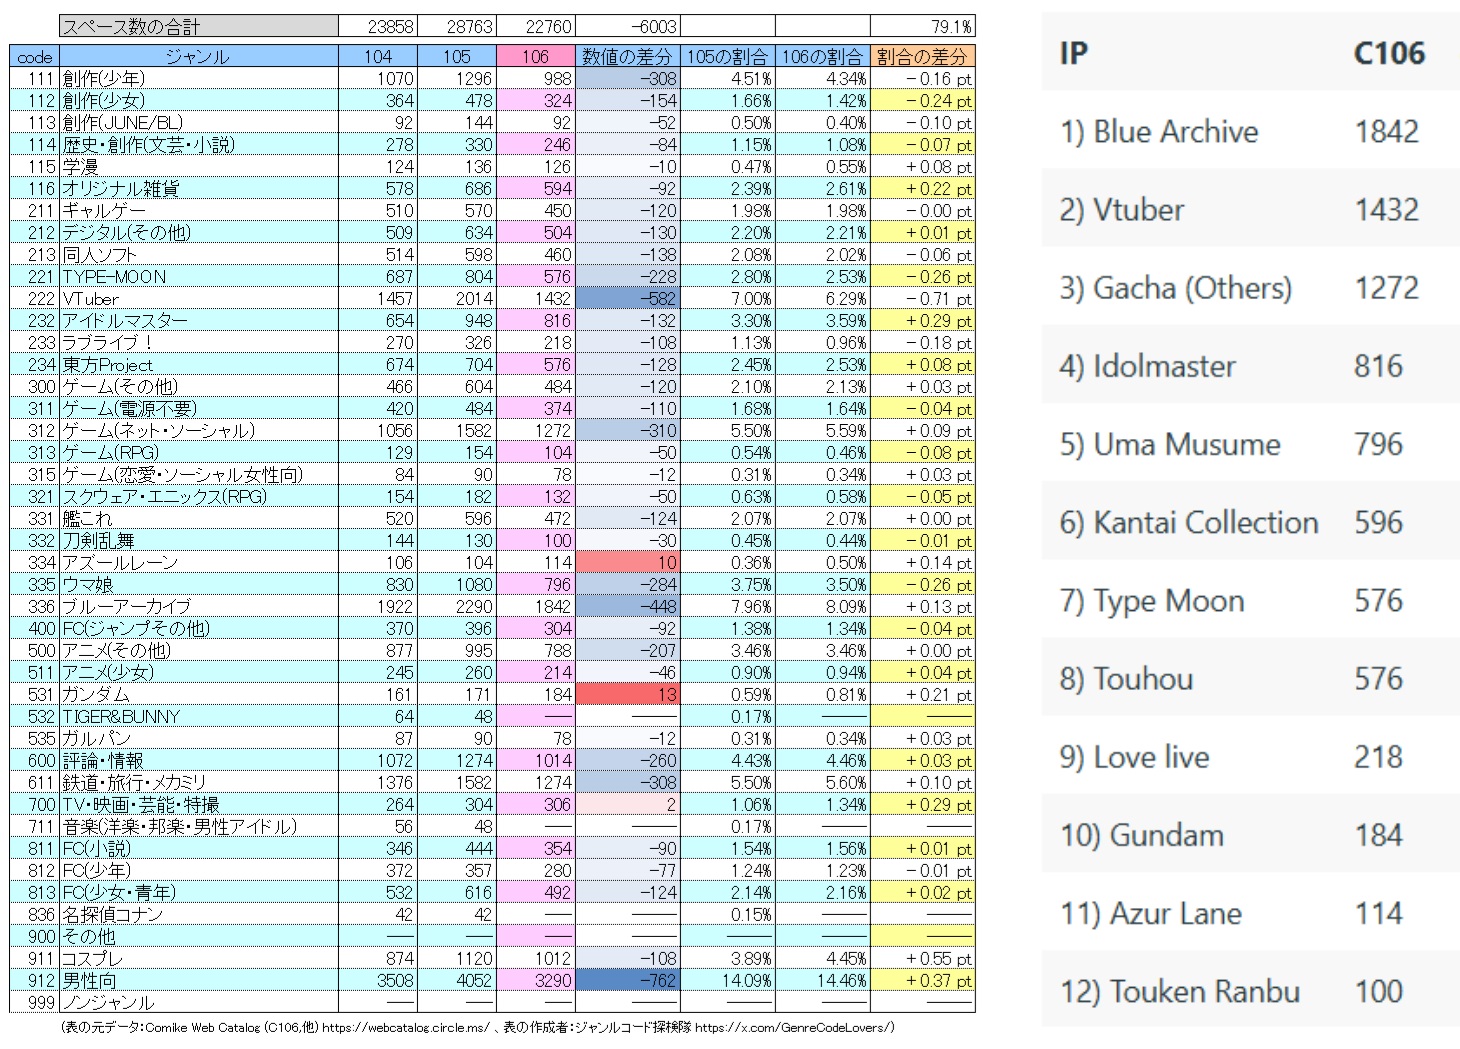
Task: Click the スペース数の合計 header cell
Action: [x=198, y=27]
